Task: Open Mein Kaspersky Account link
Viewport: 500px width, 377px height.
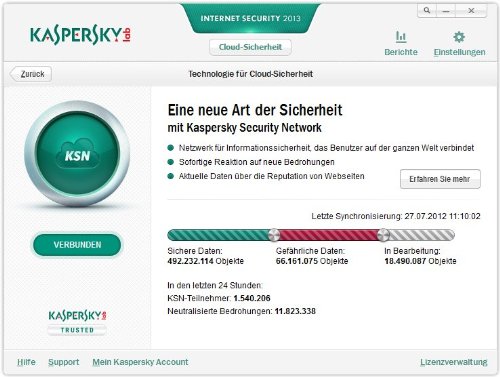Action: [x=140, y=362]
